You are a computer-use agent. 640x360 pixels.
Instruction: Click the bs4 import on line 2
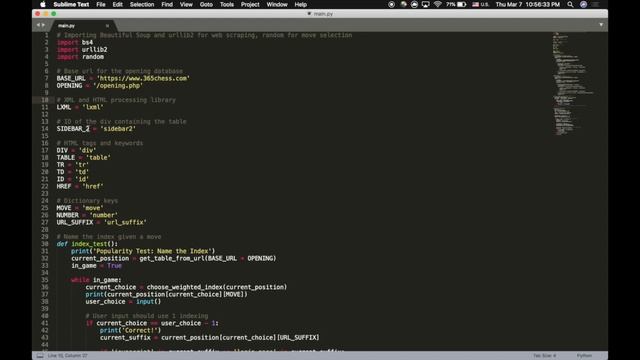pyautogui.click(x=87, y=42)
